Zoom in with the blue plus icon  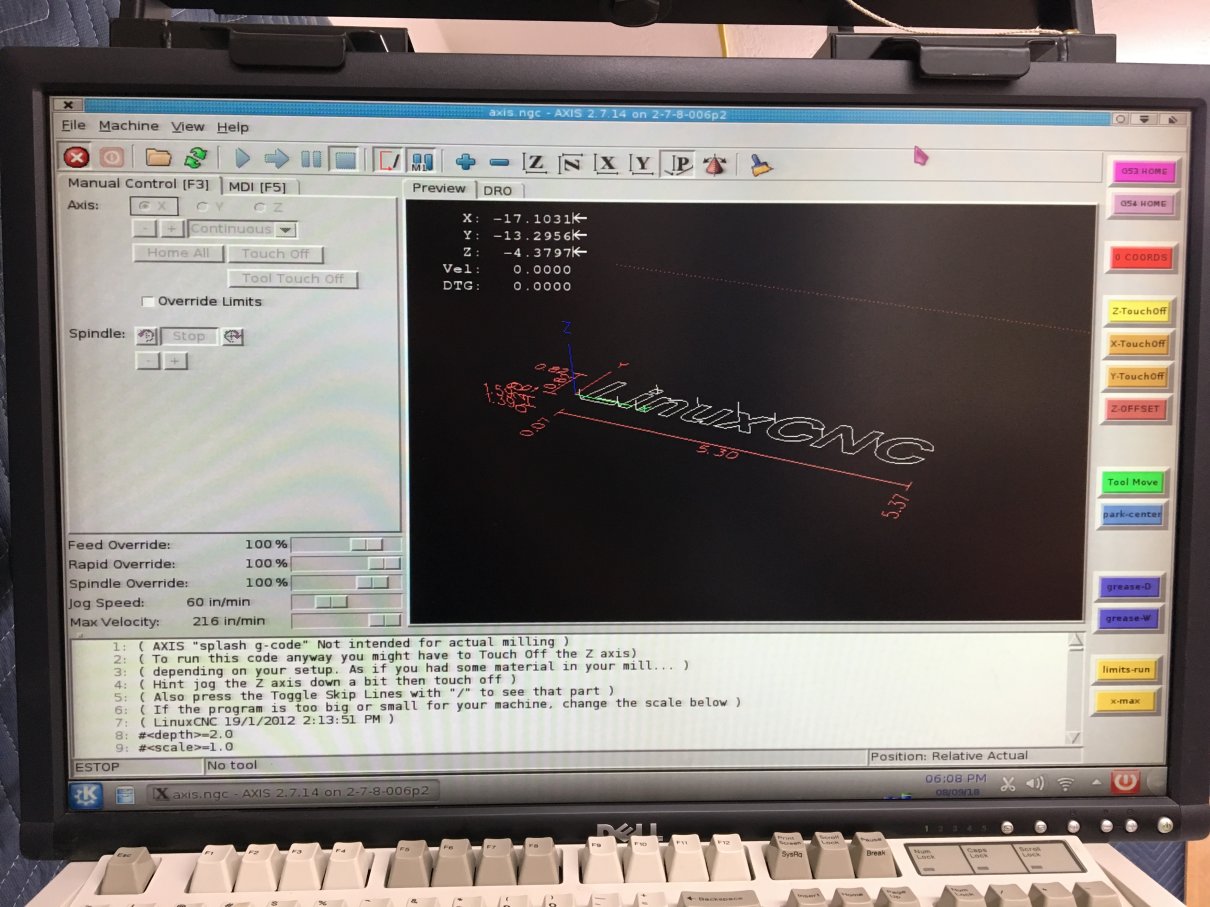tap(466, 162)
